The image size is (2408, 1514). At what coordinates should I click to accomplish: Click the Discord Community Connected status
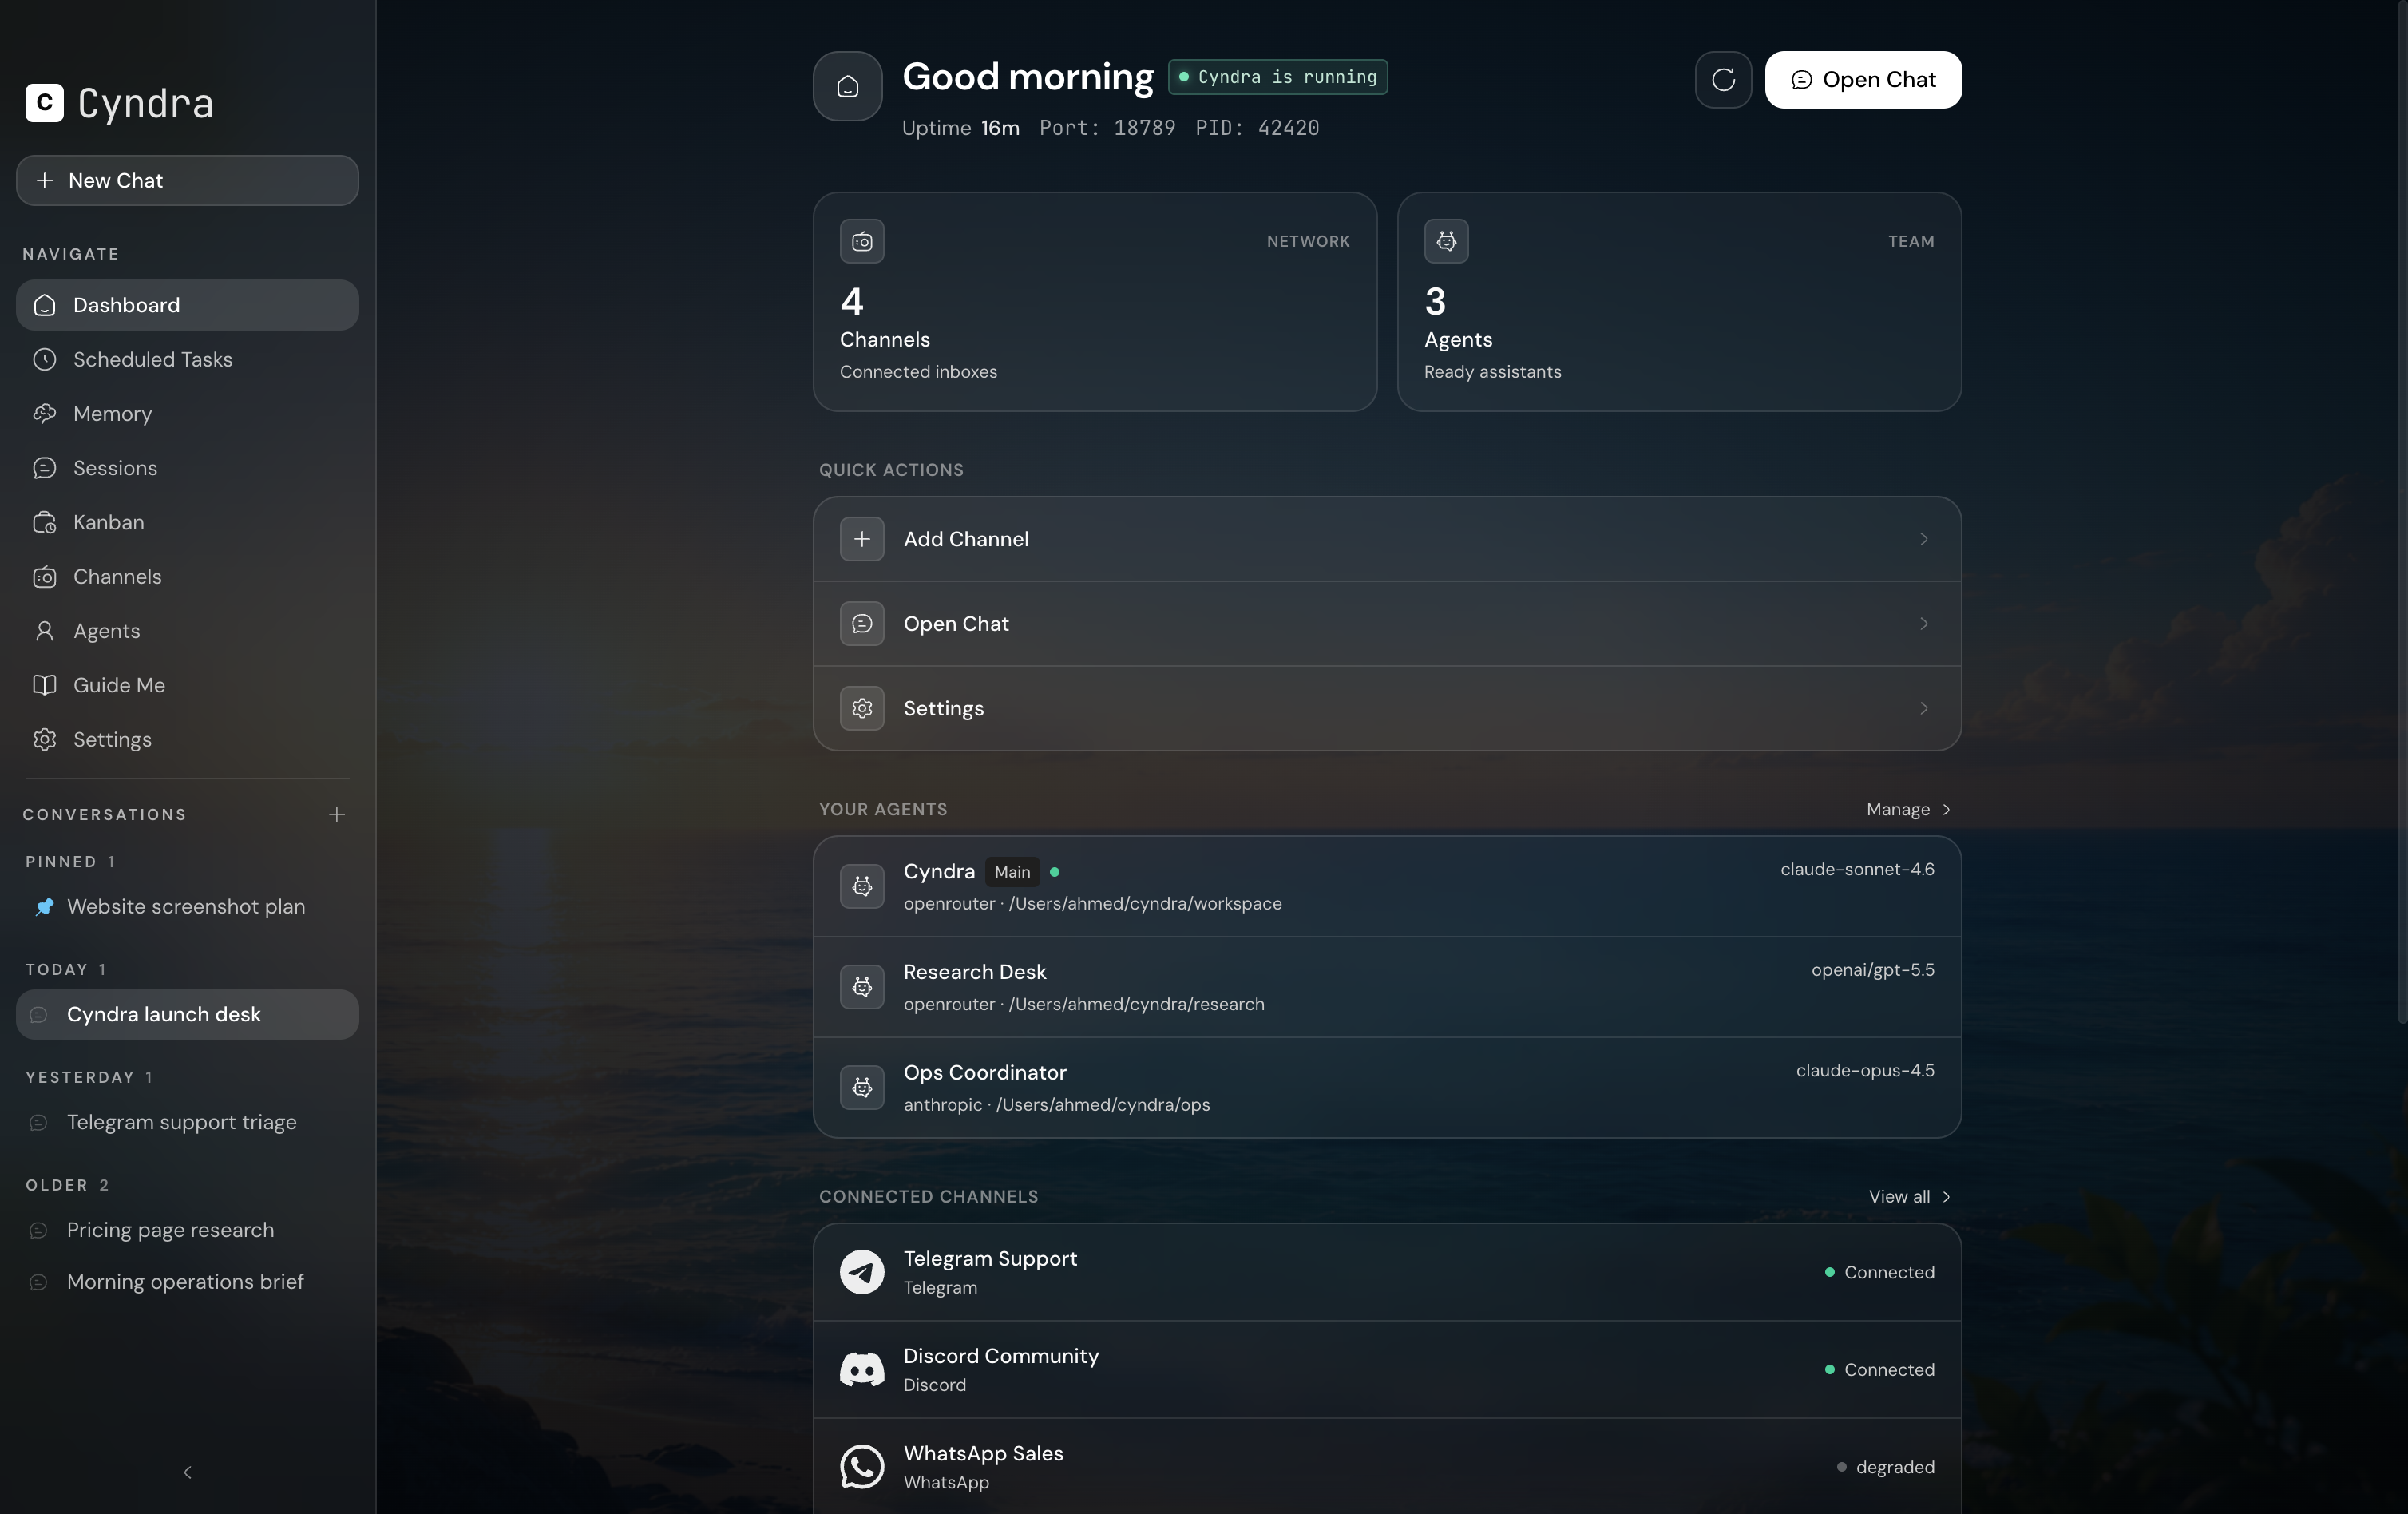(x=1879, y=1370)
